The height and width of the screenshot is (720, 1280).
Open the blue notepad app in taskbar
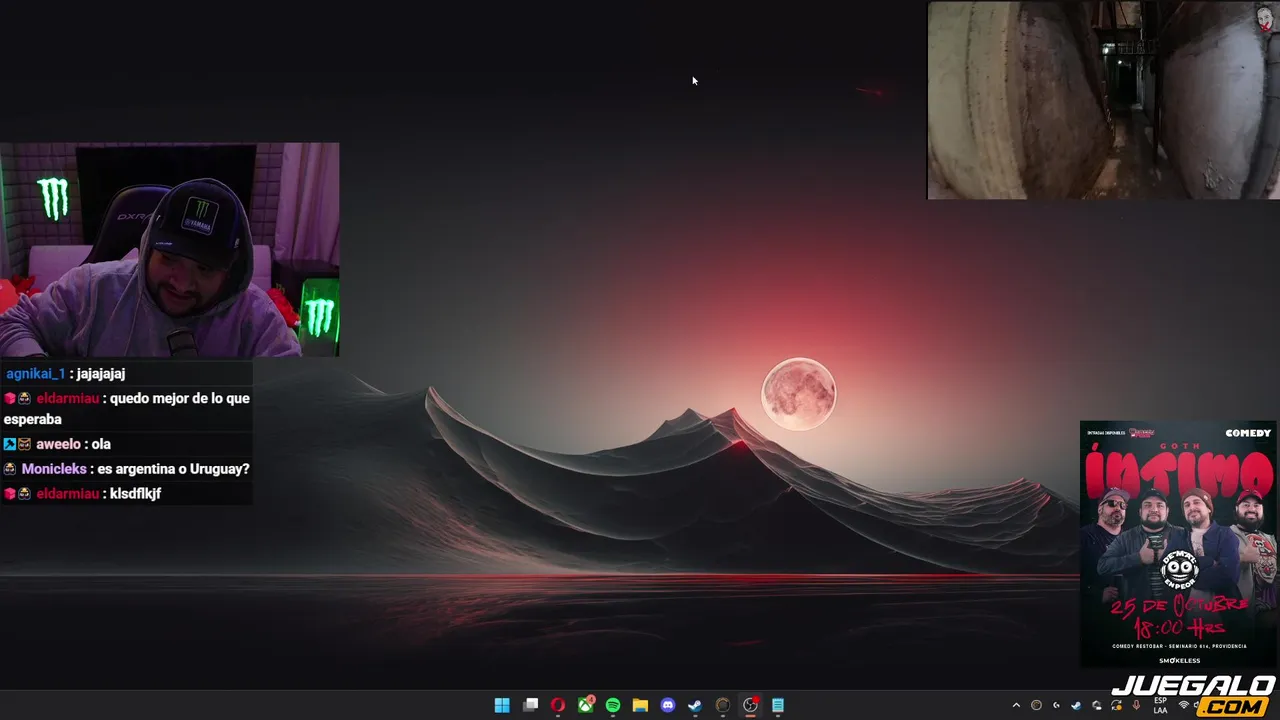(778, 705)
